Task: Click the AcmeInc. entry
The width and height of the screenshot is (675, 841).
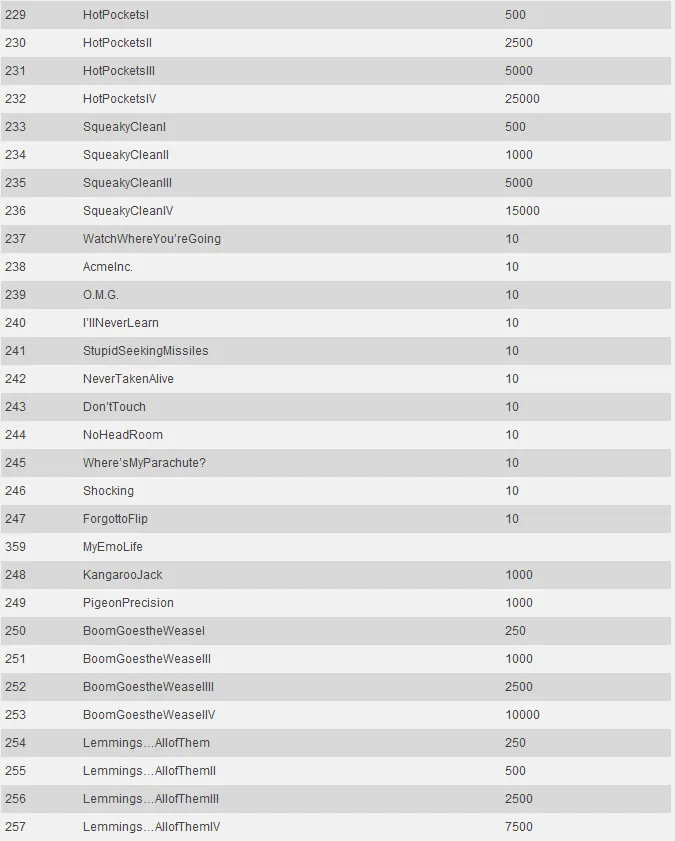Action: point(107,267)
